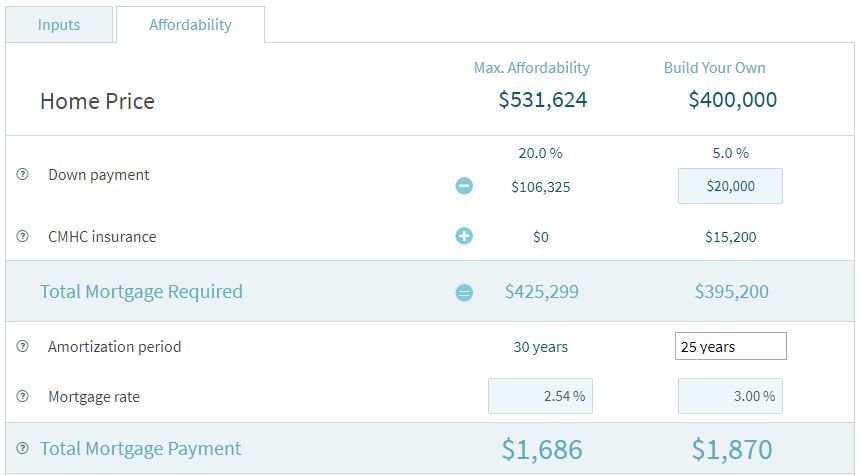861x476 pixels.
Task: Click the Total Mortgage Payment label
Action: click(x=140, y=449)
